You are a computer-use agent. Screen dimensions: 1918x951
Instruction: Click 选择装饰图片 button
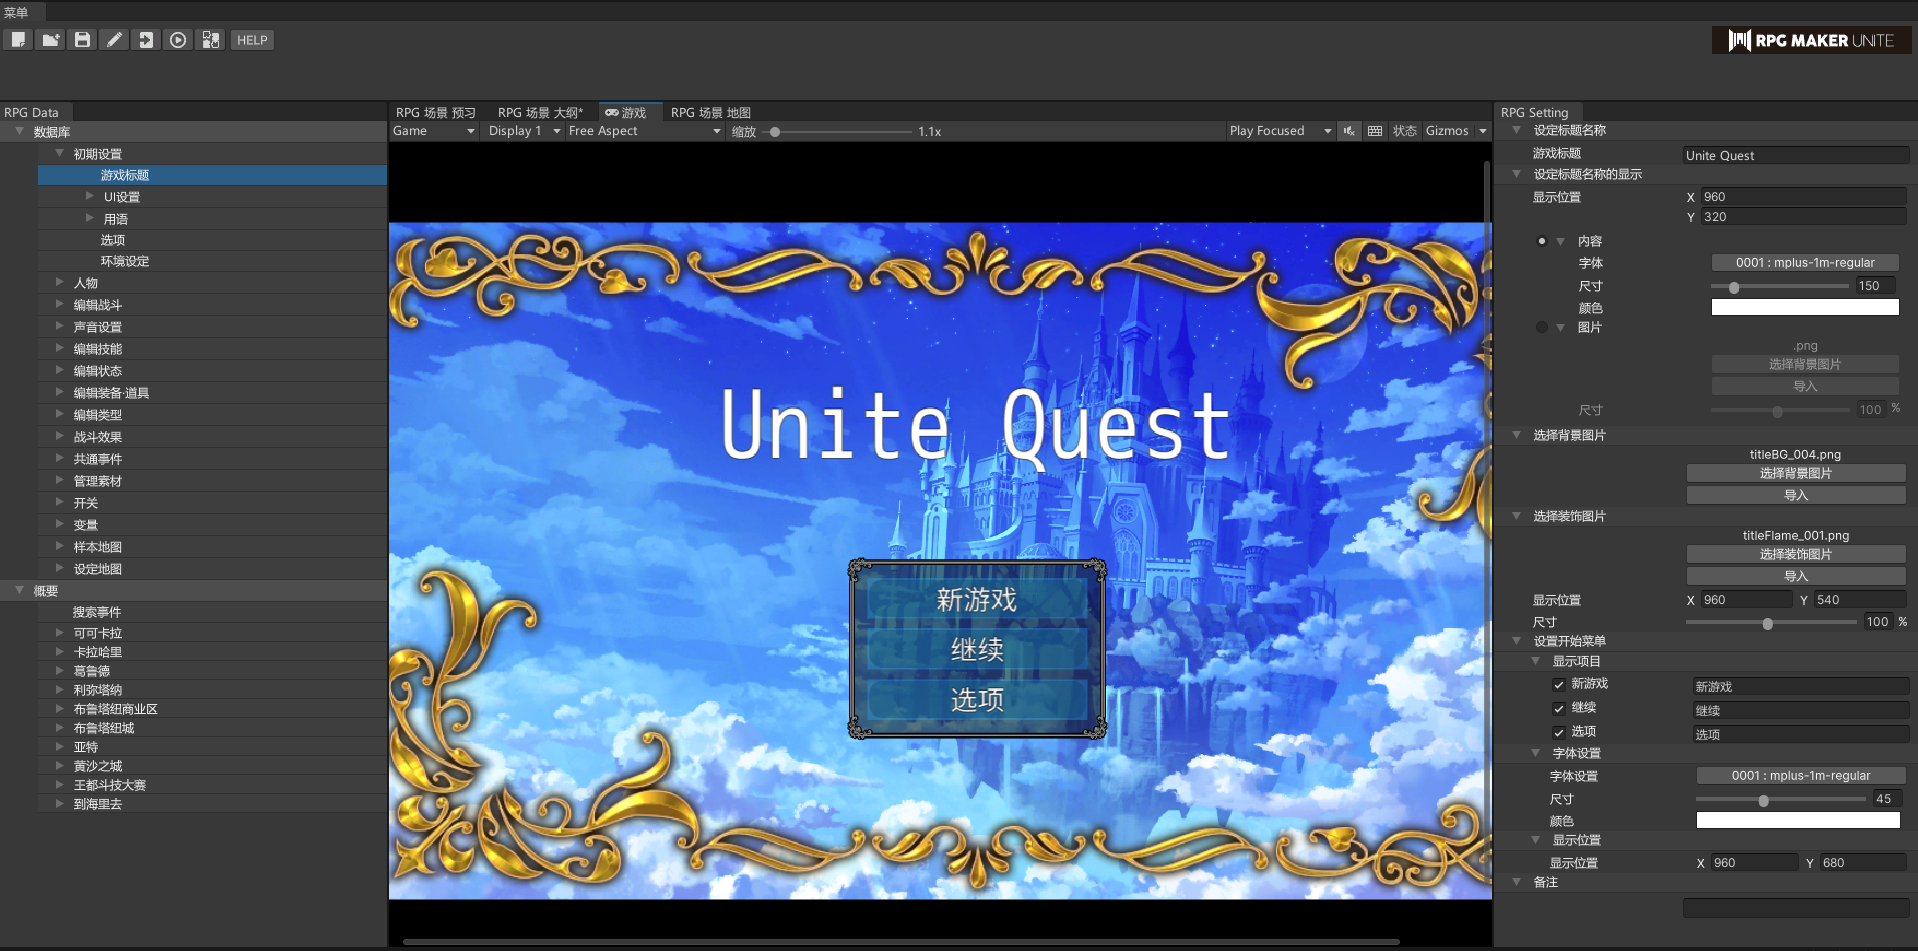coord(1796,554)
